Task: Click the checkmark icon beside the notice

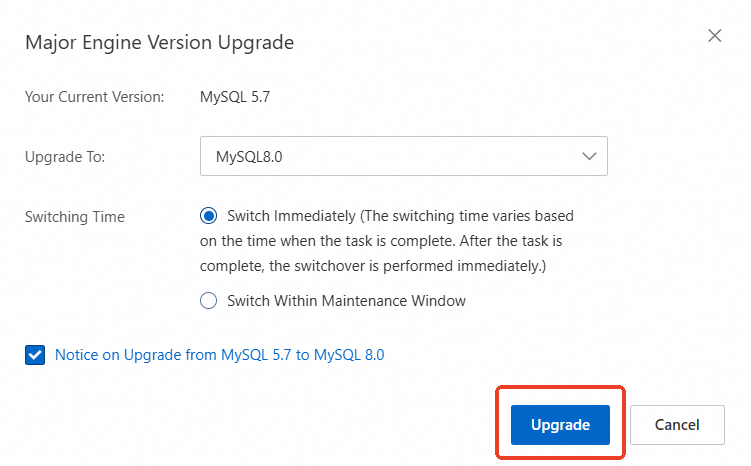Action: coord(35,354)
